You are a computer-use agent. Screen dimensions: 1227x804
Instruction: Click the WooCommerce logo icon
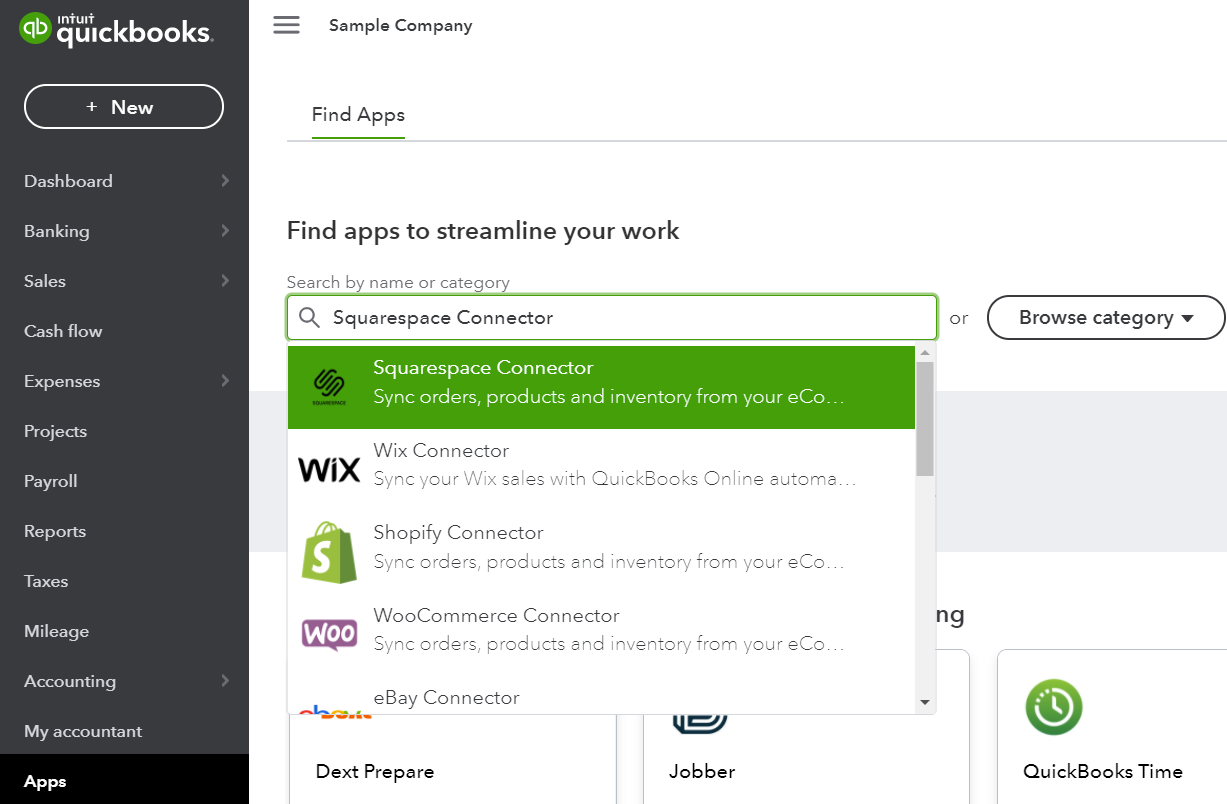pyautogui.click(x=329, y=634)
